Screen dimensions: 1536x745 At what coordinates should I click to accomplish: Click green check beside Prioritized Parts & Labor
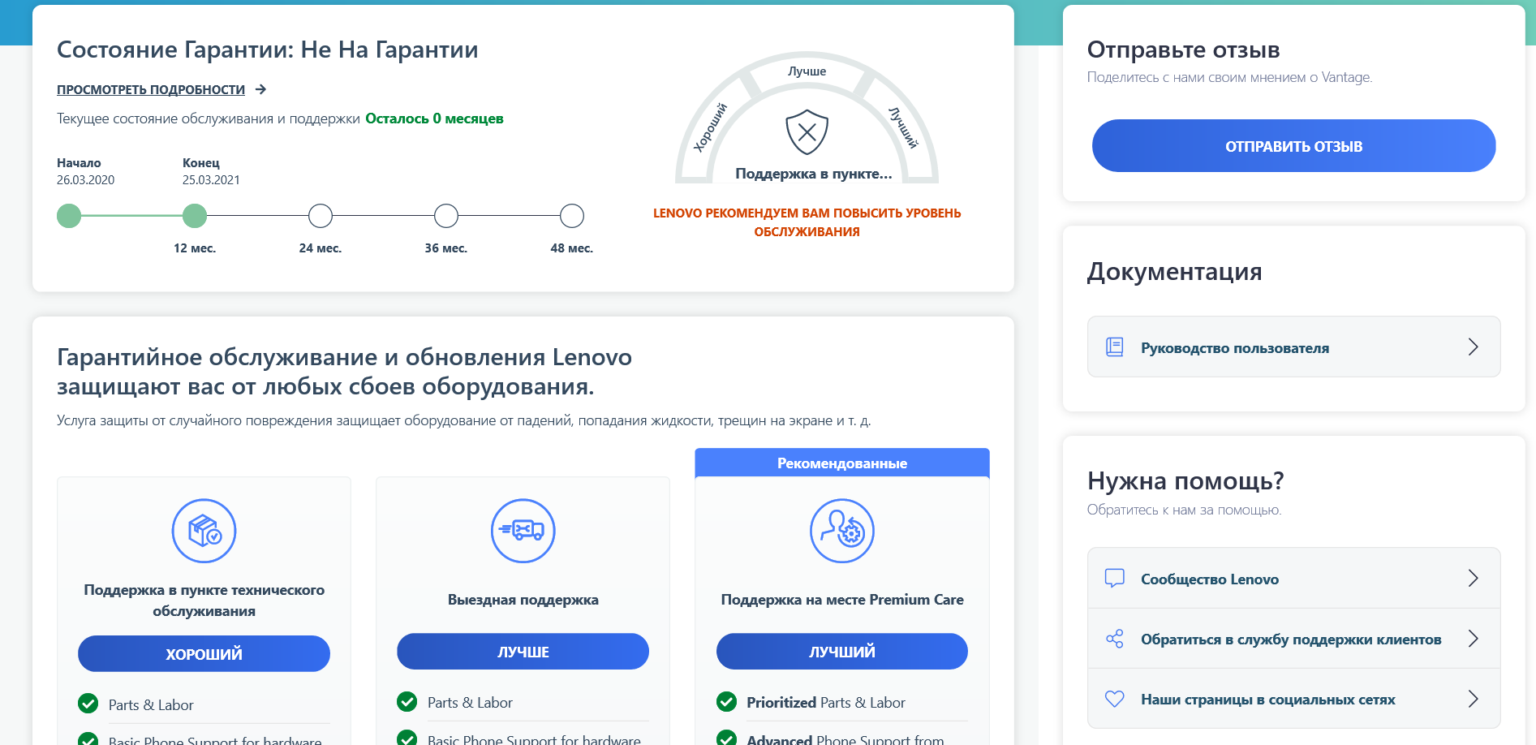point(726,701)
